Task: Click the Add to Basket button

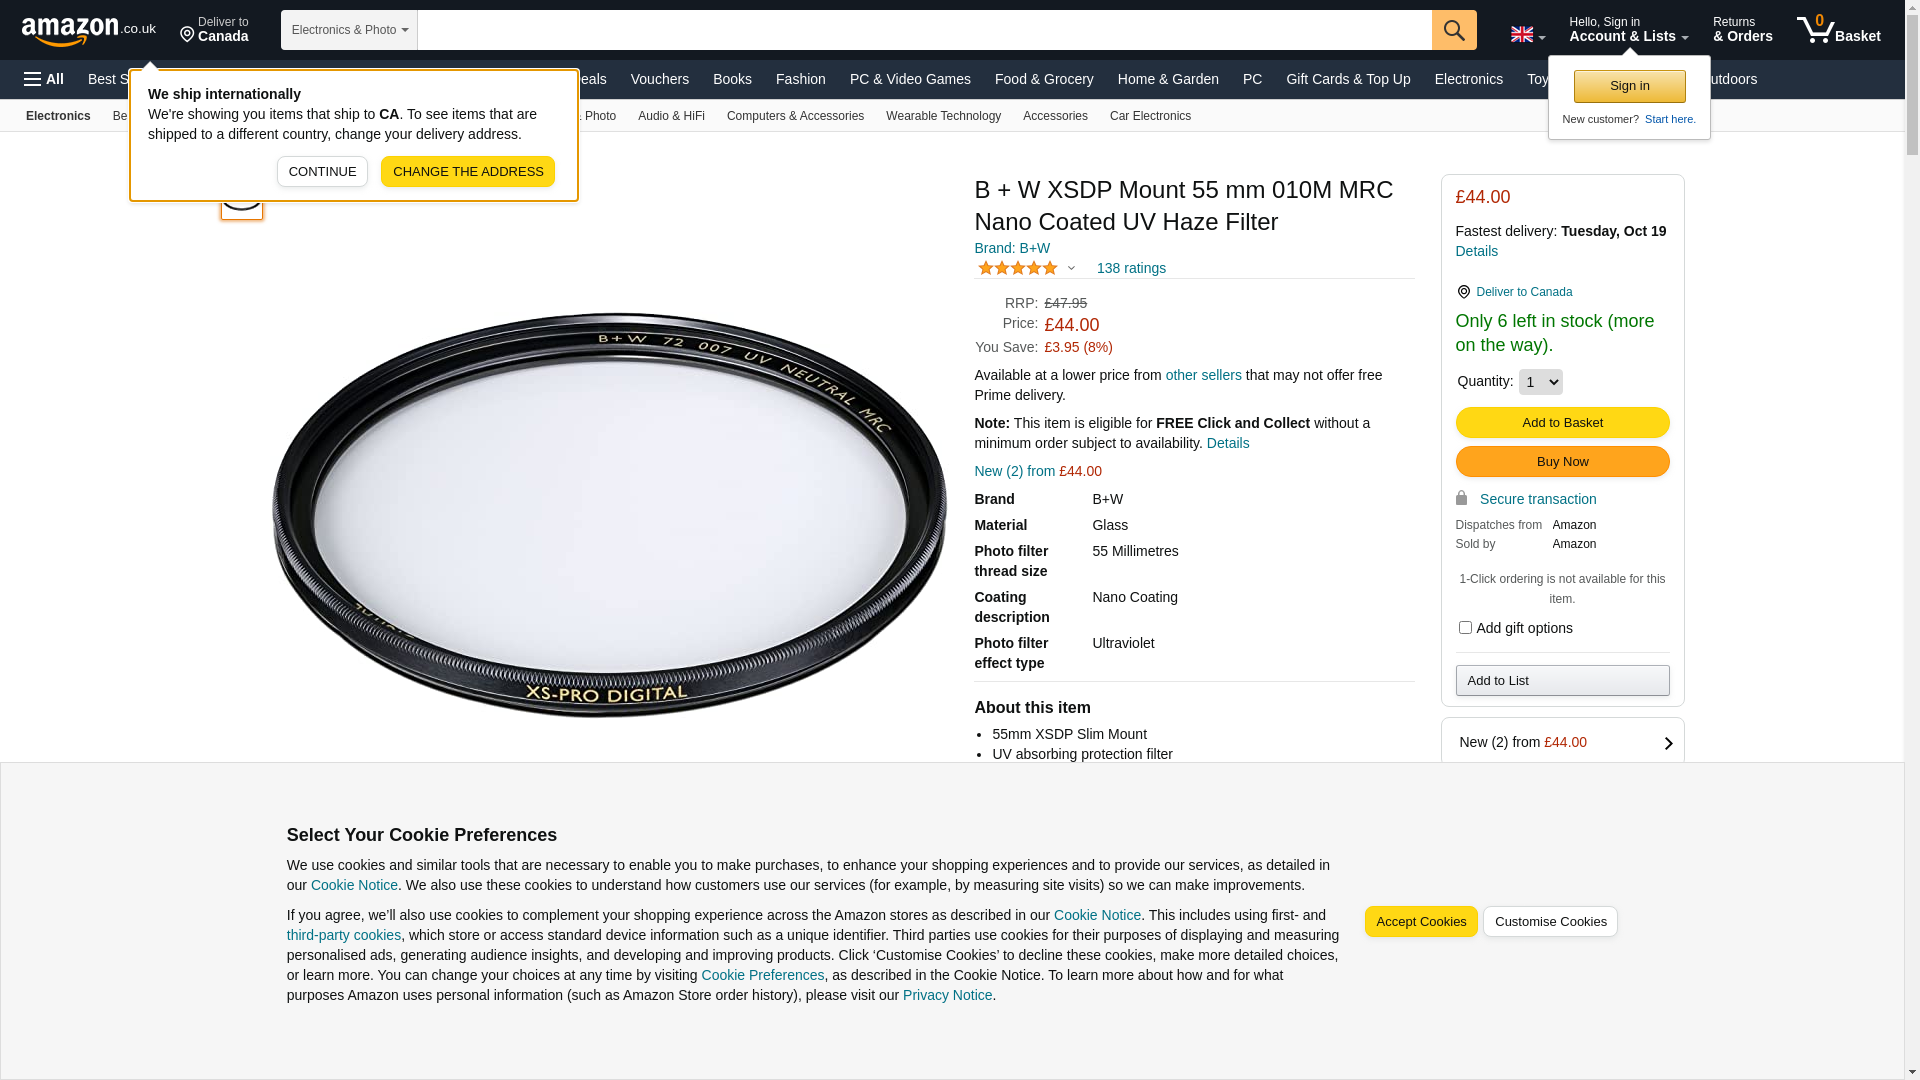Action: pos(1562,423)
